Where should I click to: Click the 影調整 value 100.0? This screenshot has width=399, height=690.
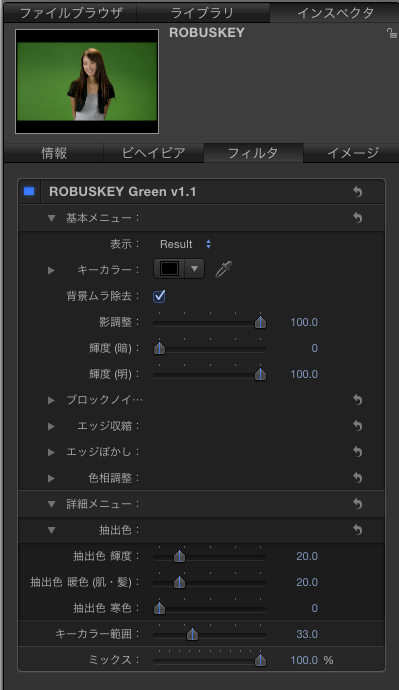pos(304,322)
